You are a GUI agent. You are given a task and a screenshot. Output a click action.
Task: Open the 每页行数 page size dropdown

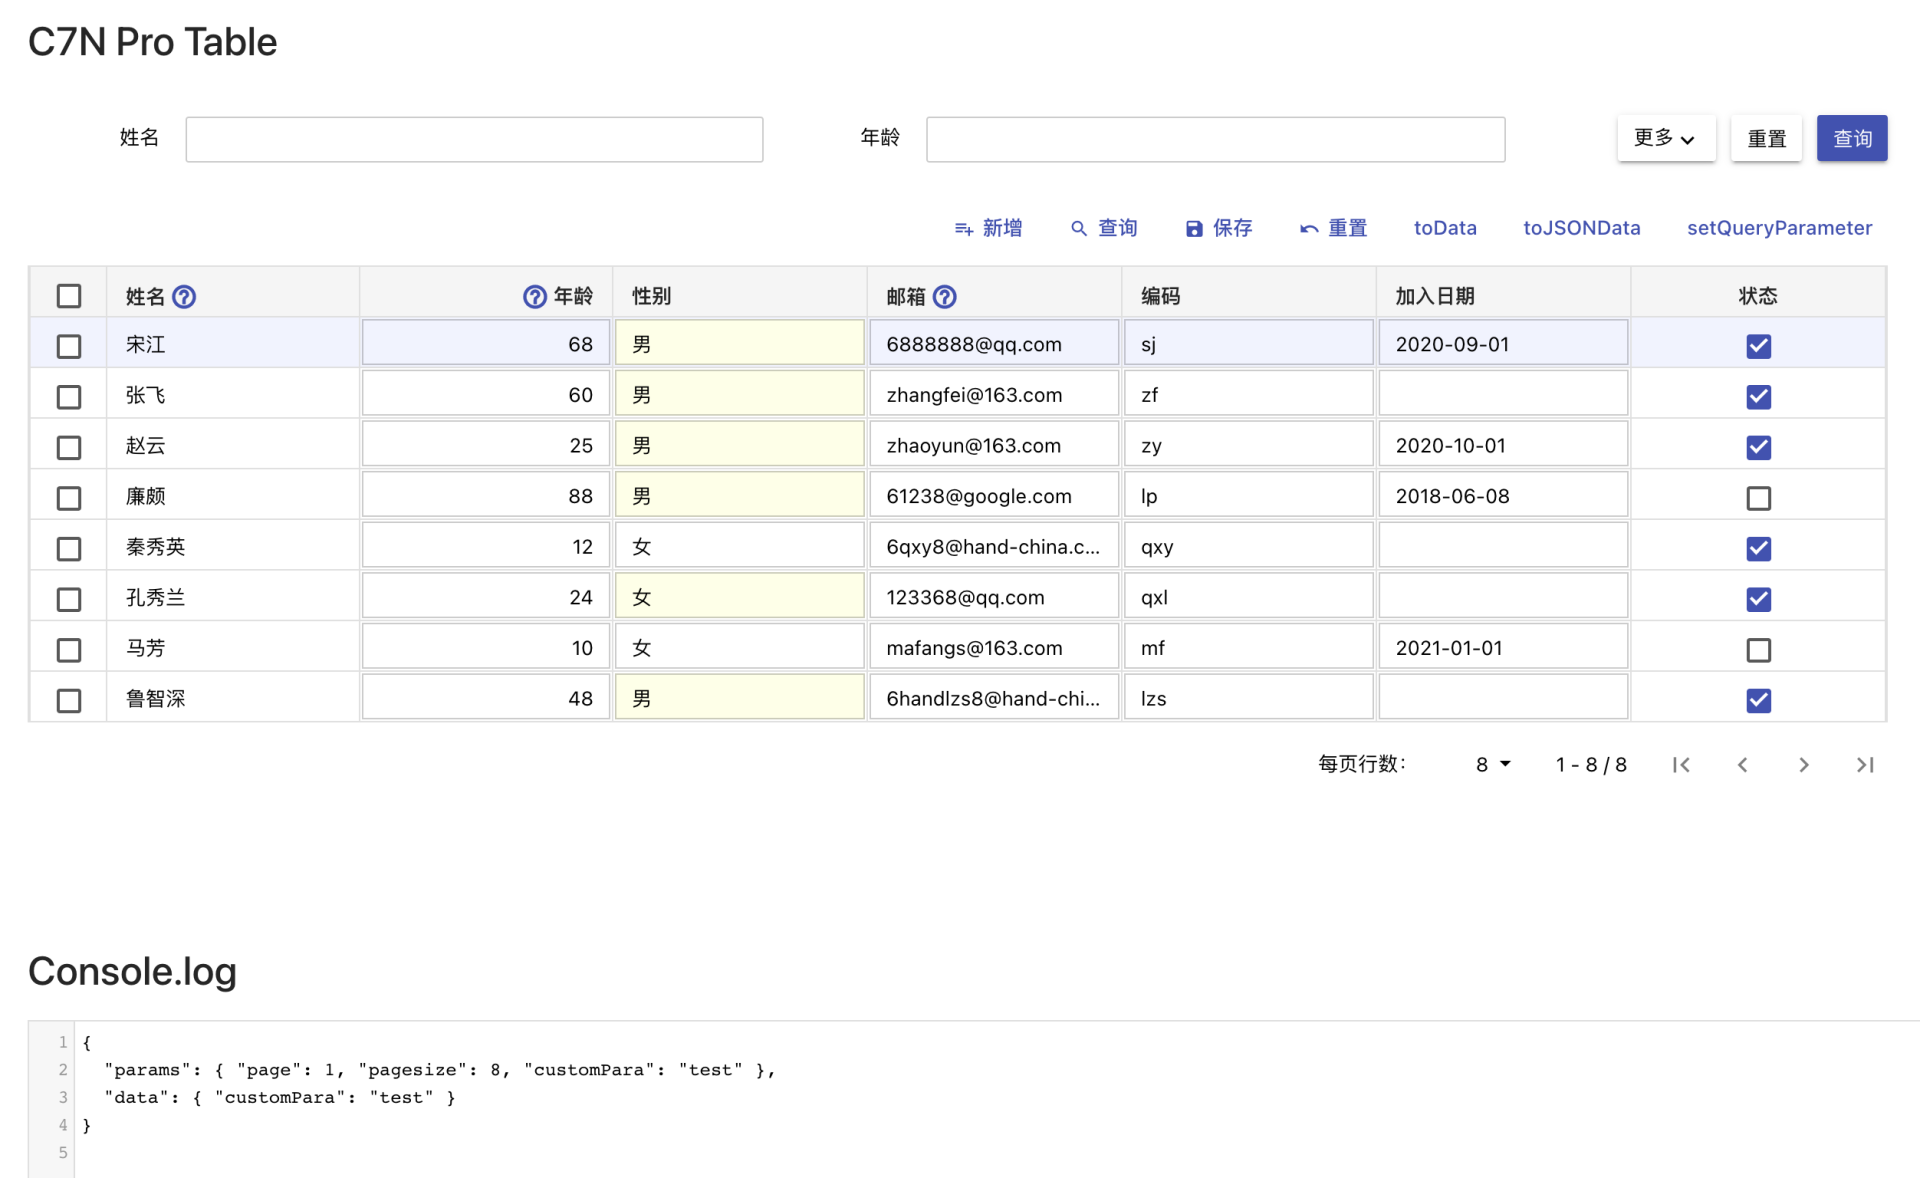[1491, 764]
